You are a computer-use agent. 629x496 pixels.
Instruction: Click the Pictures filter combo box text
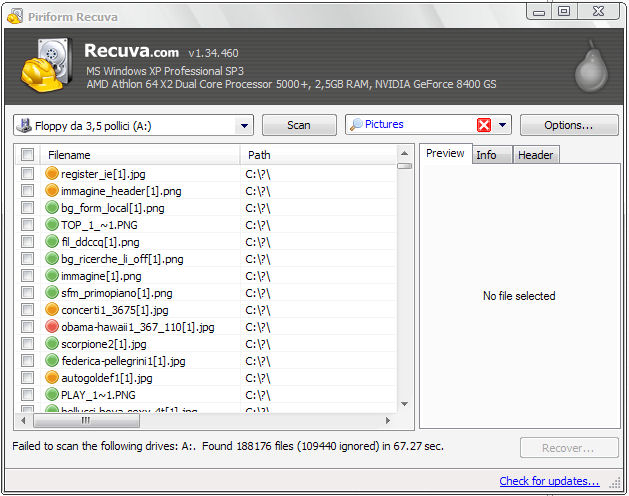coord(384,124)
